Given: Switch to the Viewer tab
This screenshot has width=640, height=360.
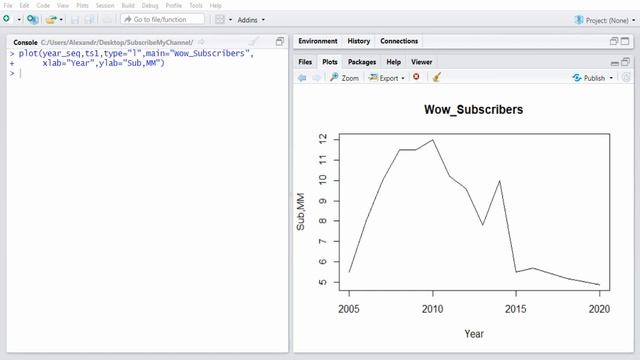Looking at the screenshot, I should 422,62.
